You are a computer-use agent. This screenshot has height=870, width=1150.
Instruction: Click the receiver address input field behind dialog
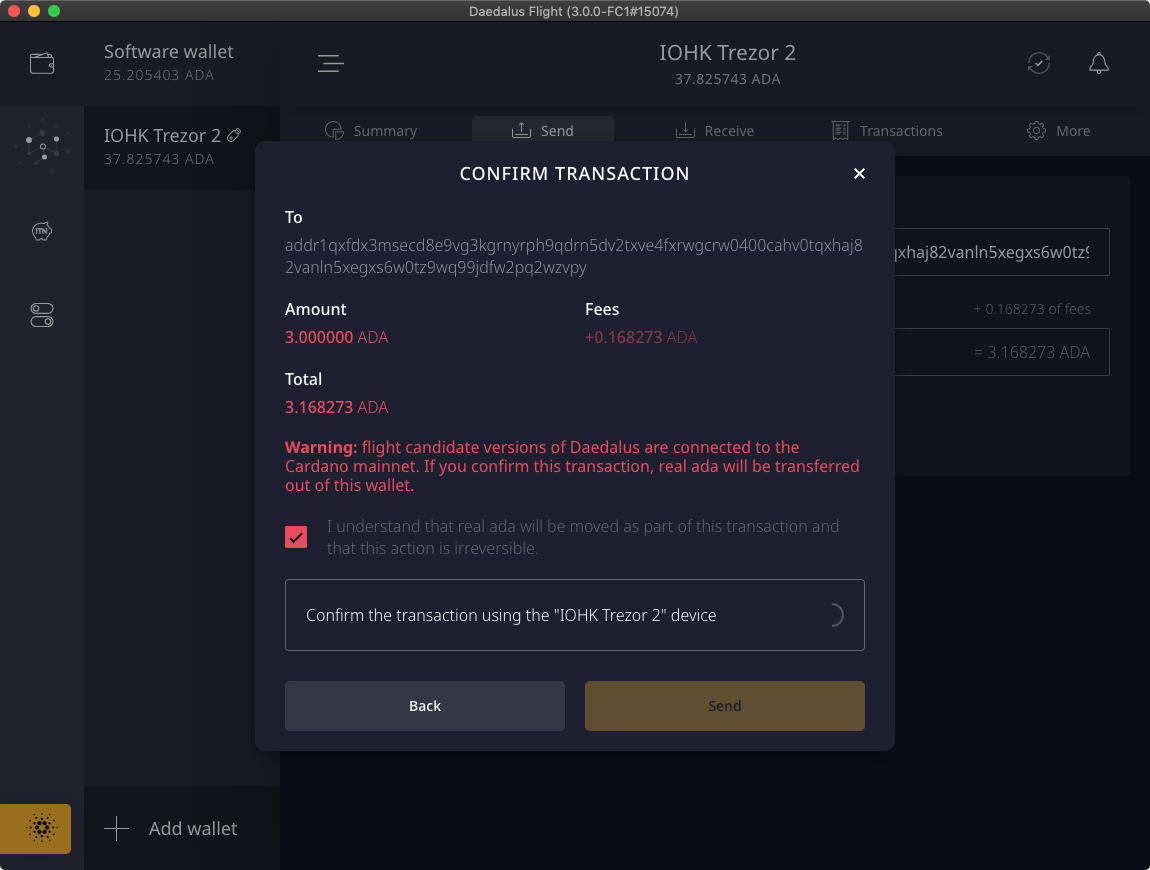[1001, 252]
